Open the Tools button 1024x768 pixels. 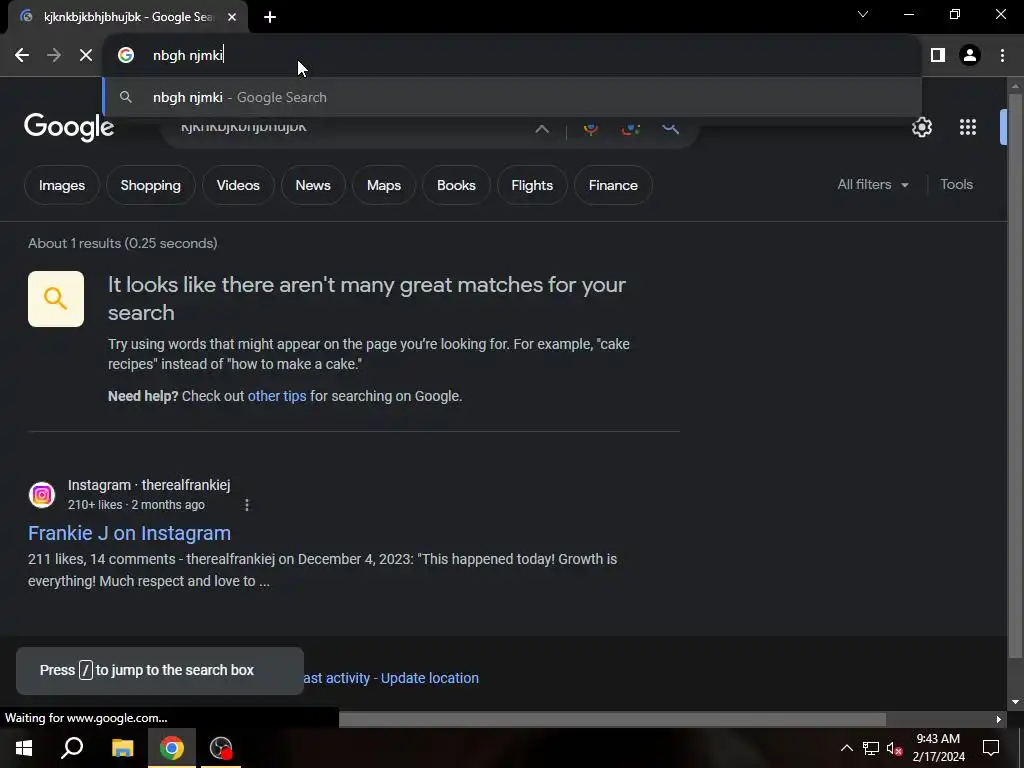(x=957, y=185)
